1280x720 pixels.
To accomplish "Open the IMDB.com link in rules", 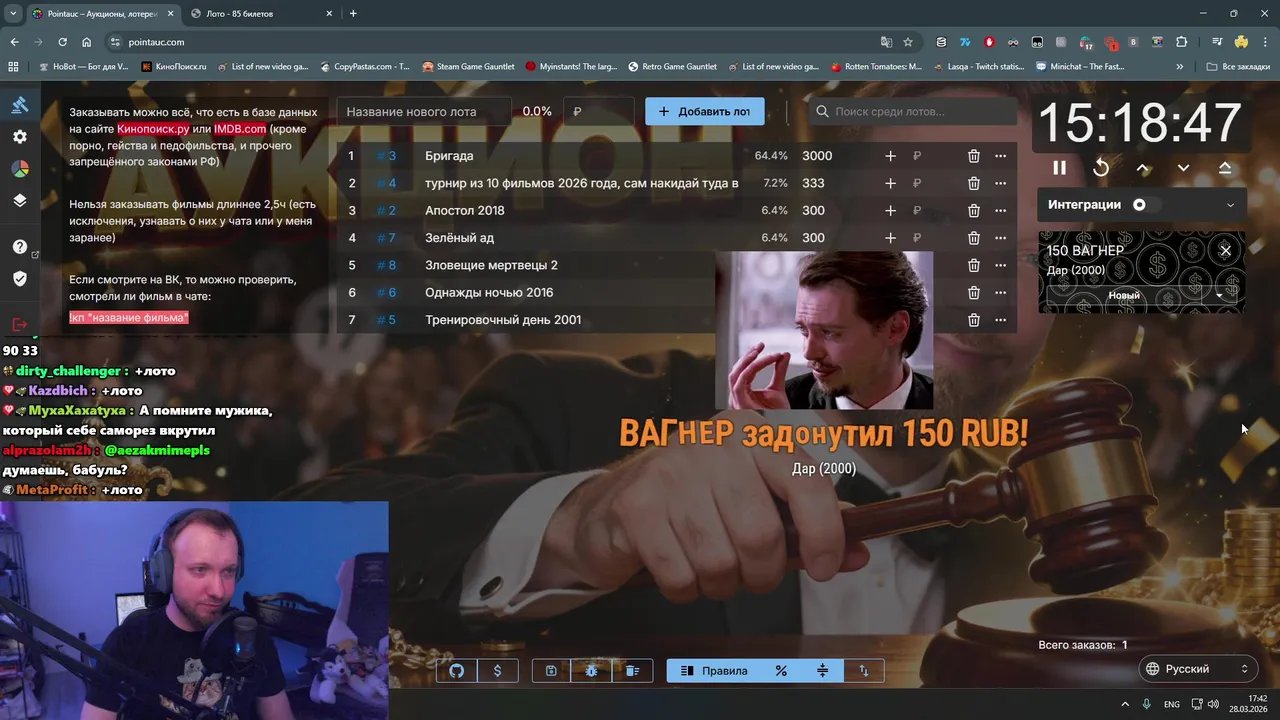I will 240,129.
